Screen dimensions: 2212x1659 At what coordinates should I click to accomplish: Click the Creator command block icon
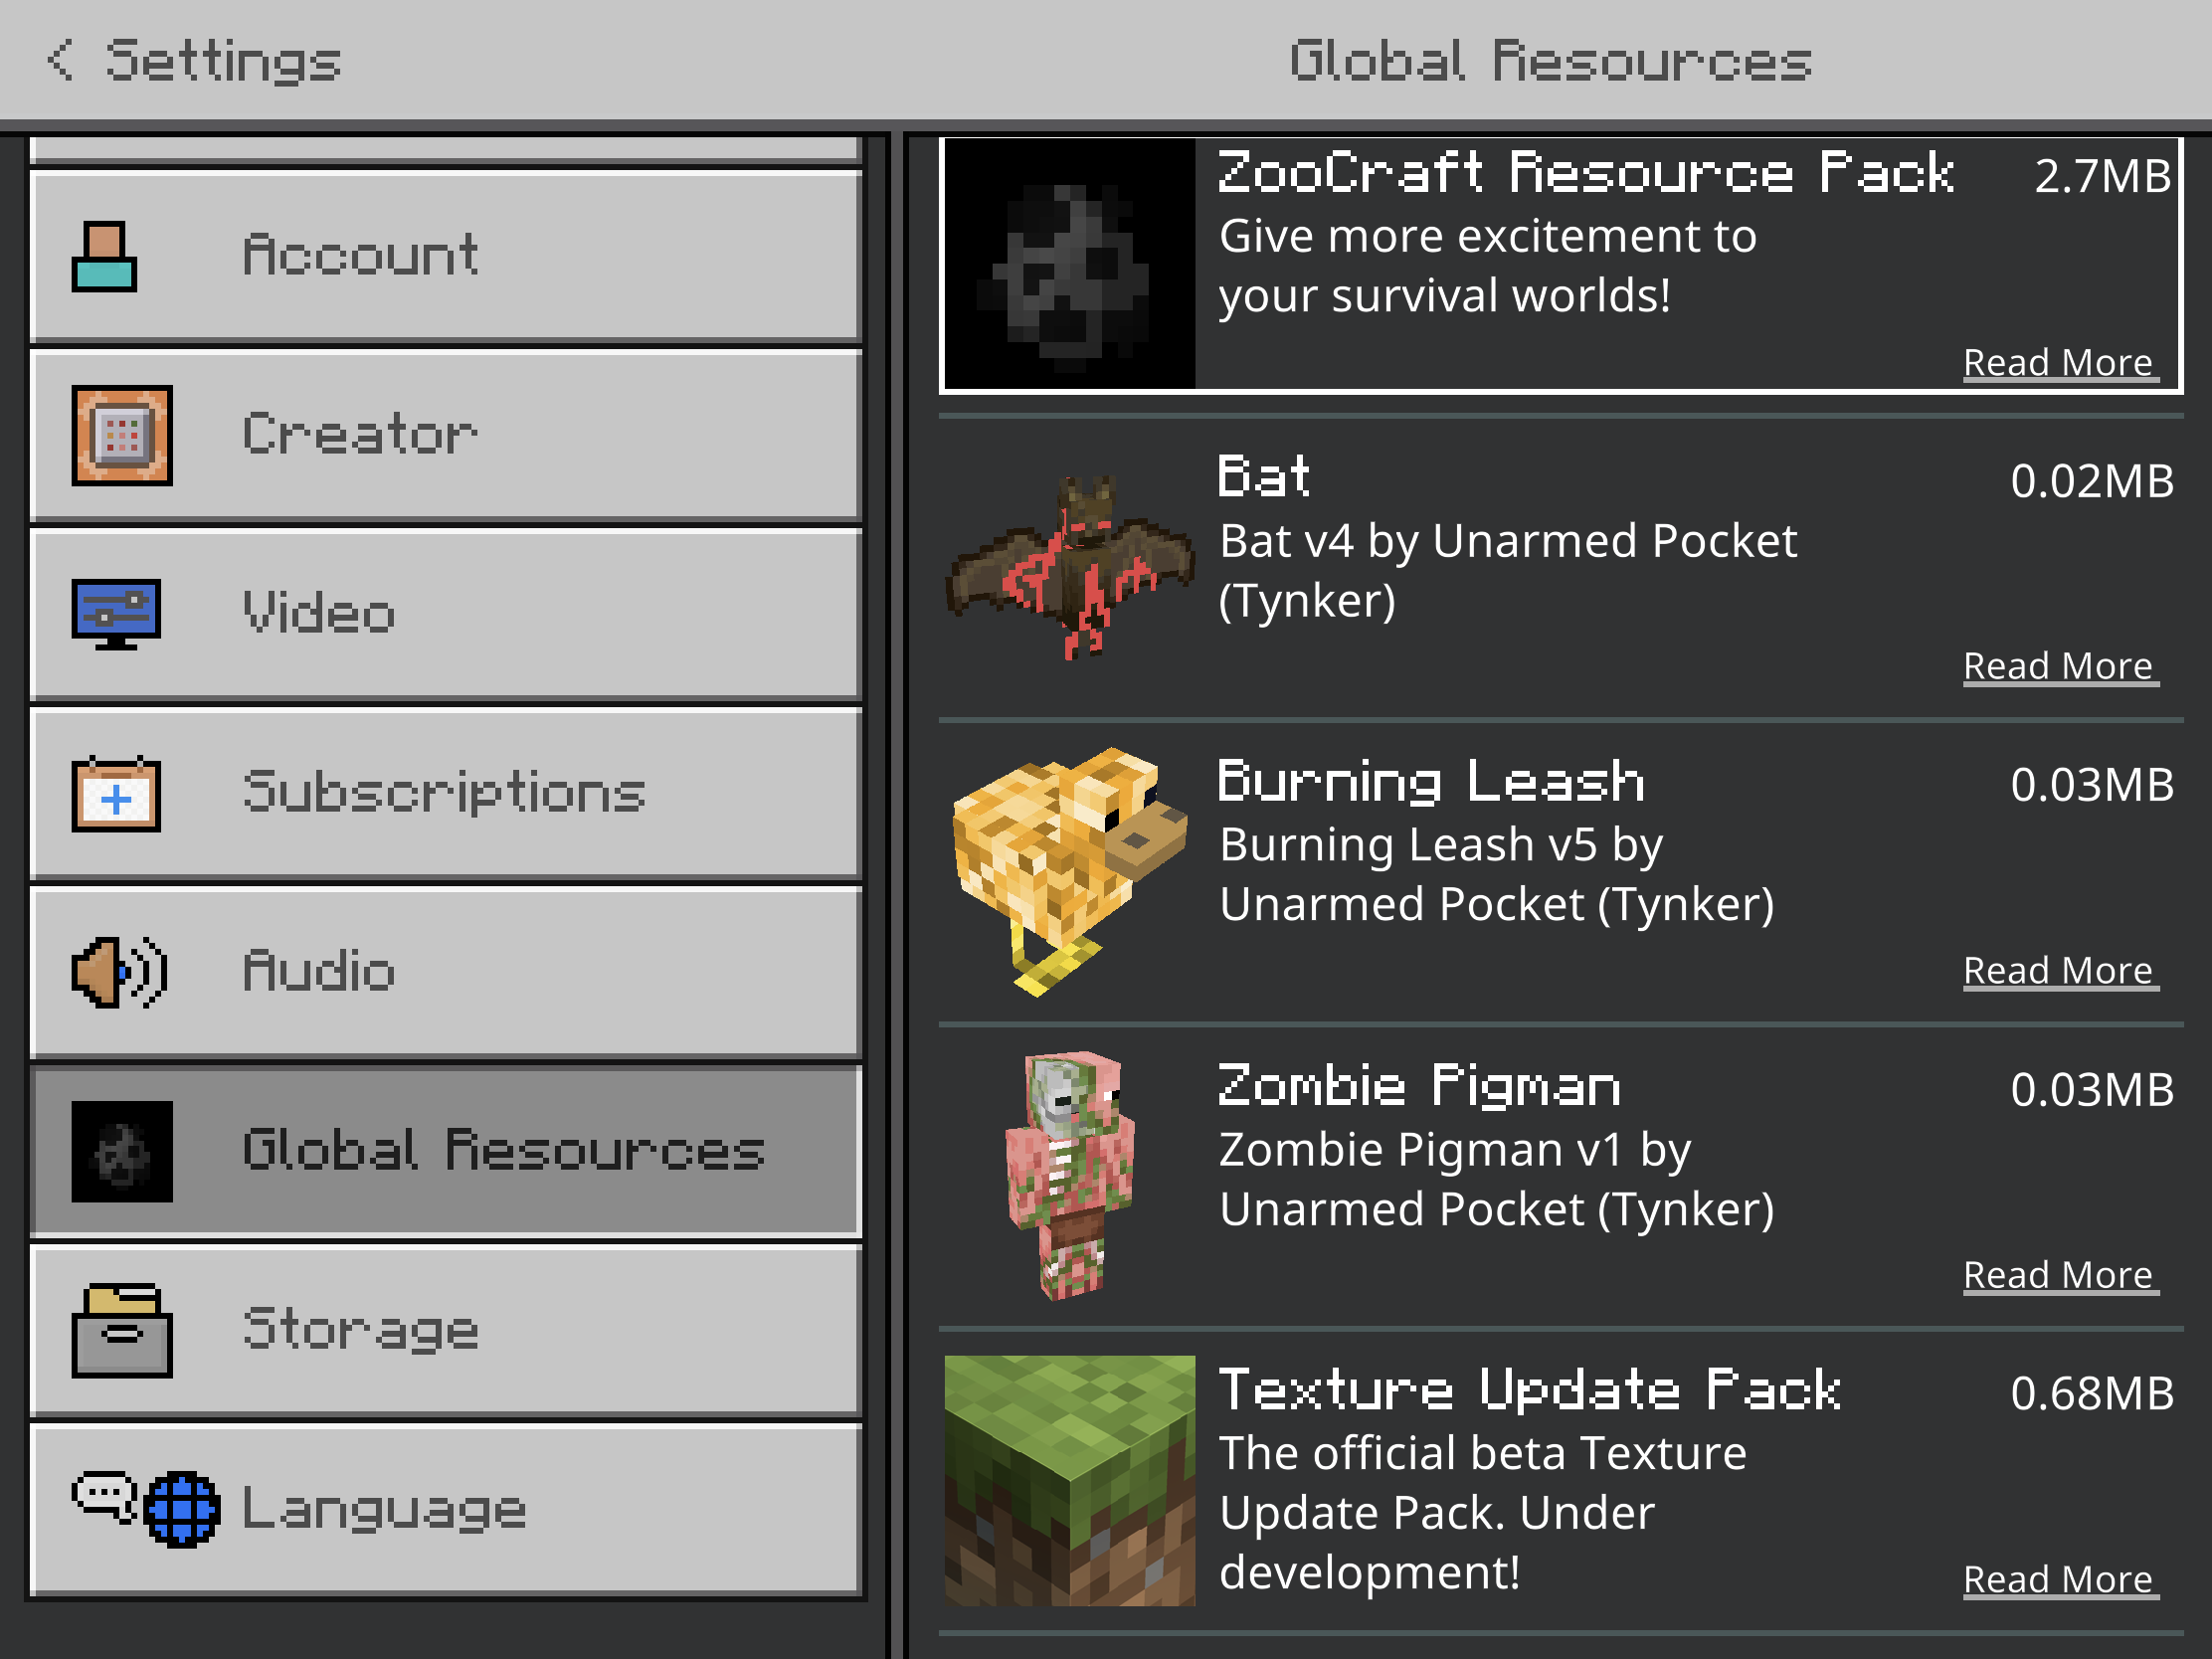point(122,435)
